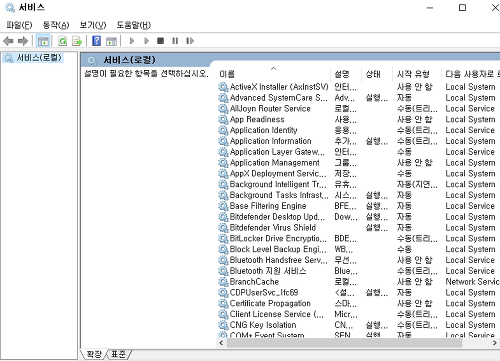Select AppX Deployment Service row
Viewport: 500px width, 361px height.
coord(278,174)
